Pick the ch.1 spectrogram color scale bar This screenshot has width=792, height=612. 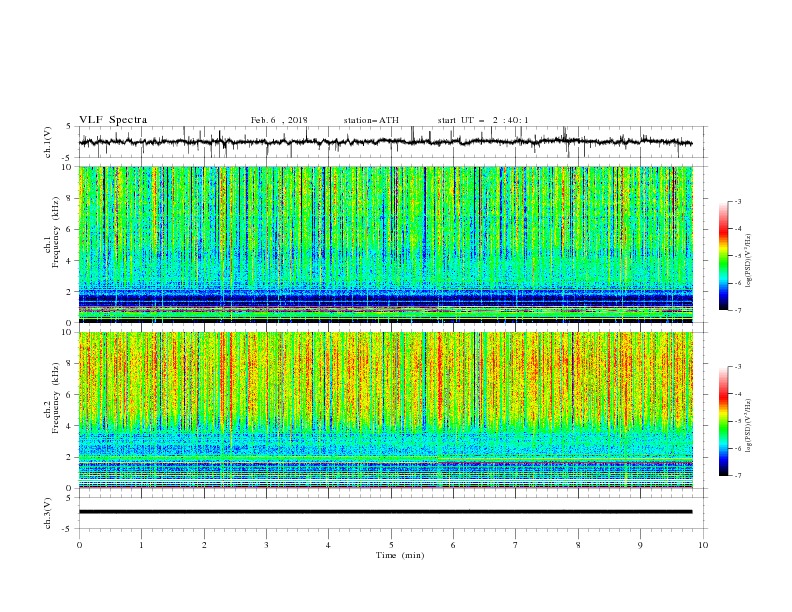coord(723,256)
